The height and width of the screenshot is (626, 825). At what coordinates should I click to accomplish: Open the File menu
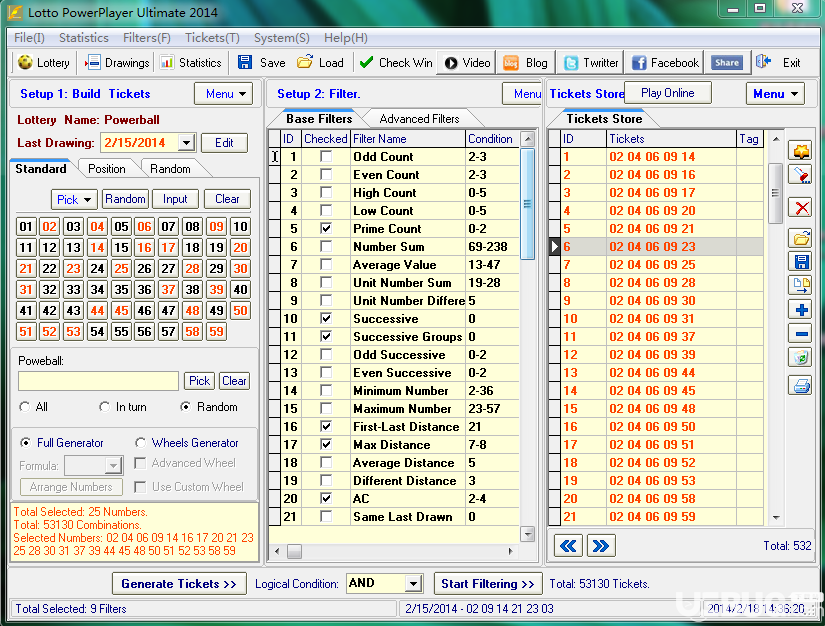[x=29, y=38]
